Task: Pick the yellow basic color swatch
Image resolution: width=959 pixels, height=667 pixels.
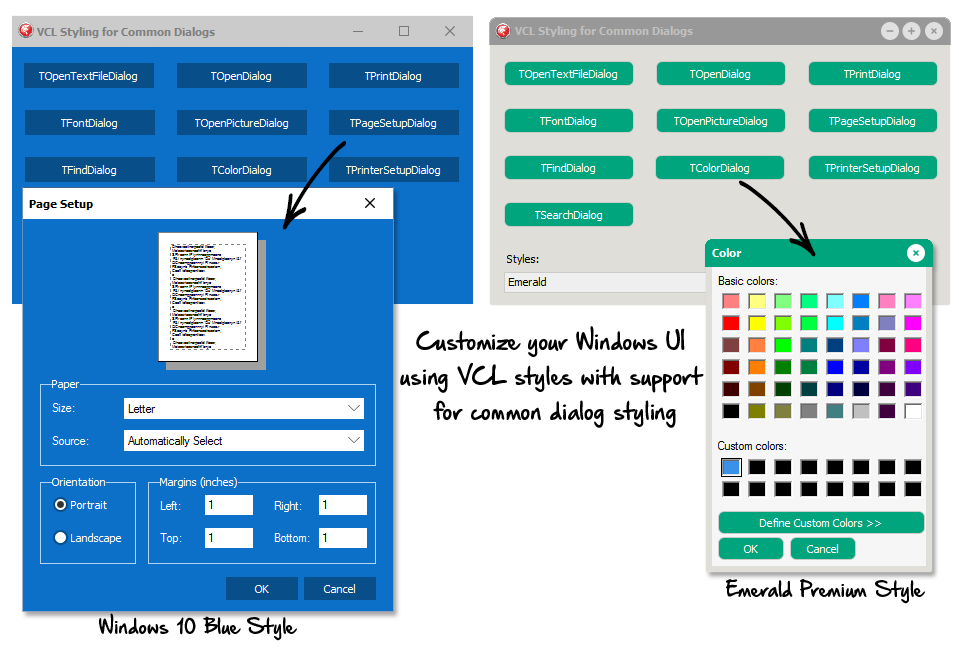Action: pyautogui.click(x=757, y=323)
